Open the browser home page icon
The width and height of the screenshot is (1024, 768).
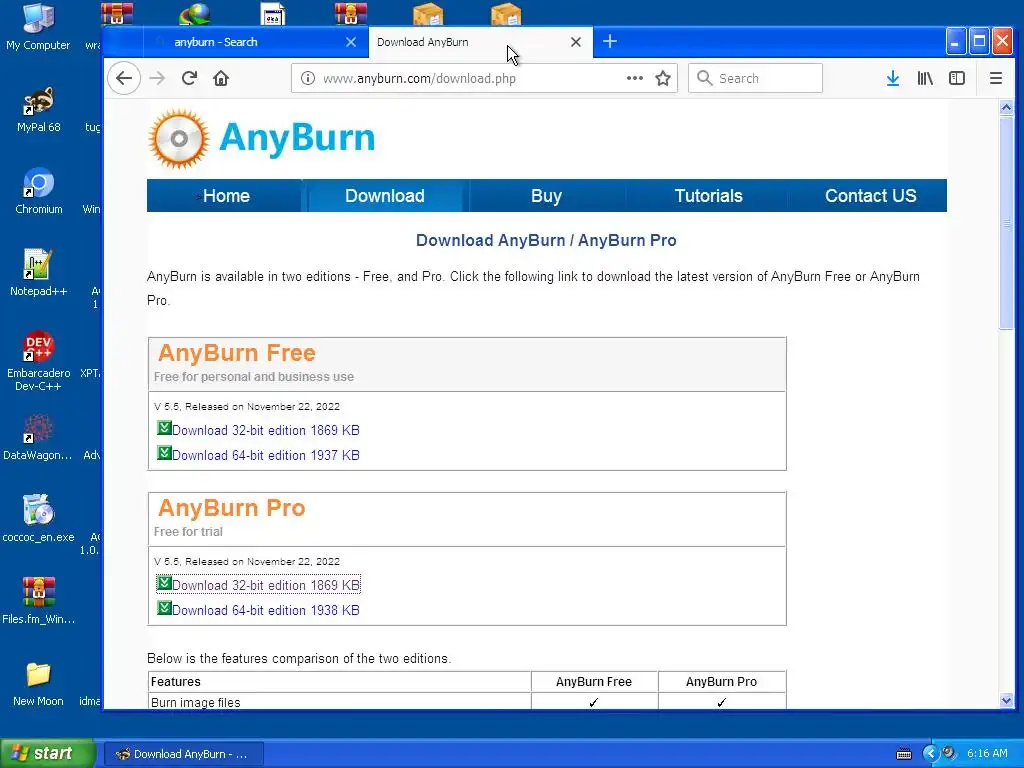point(221,78)
